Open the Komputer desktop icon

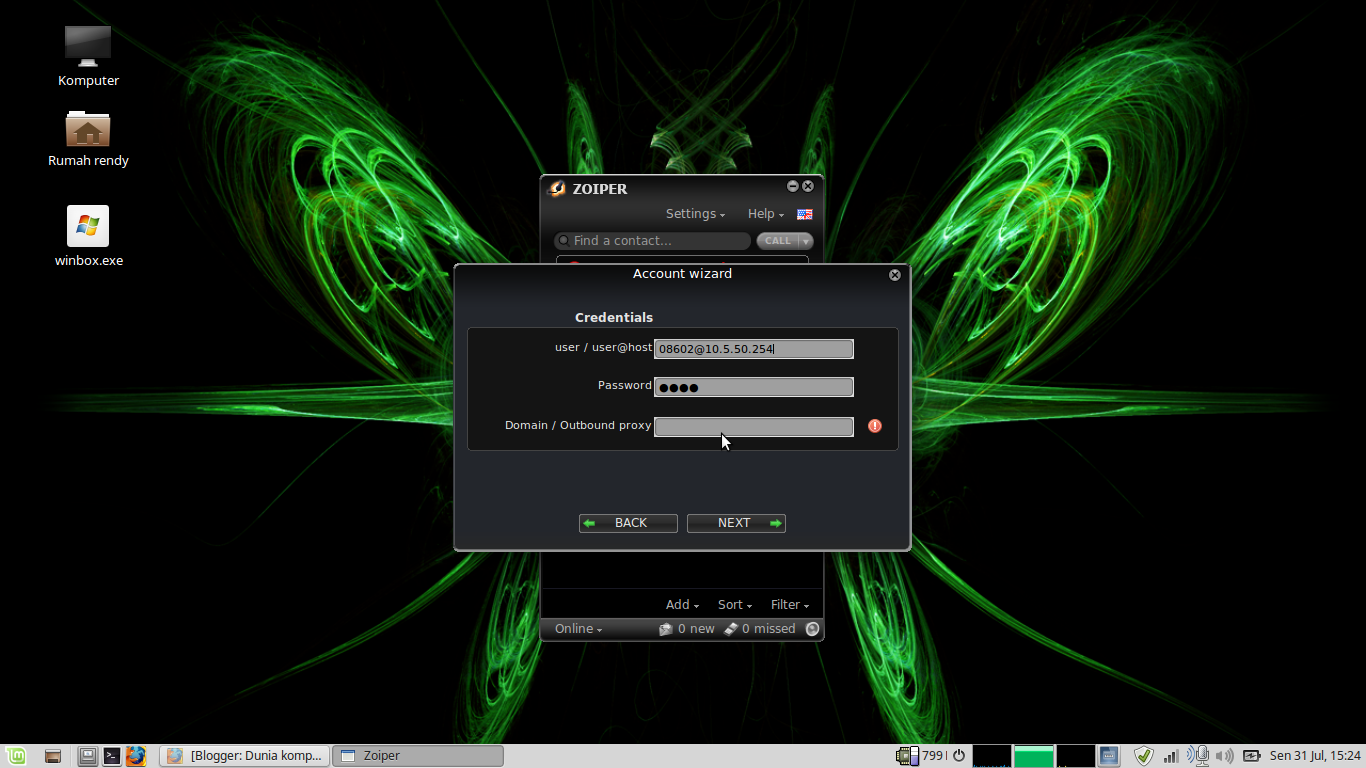[x=88, y=56]
